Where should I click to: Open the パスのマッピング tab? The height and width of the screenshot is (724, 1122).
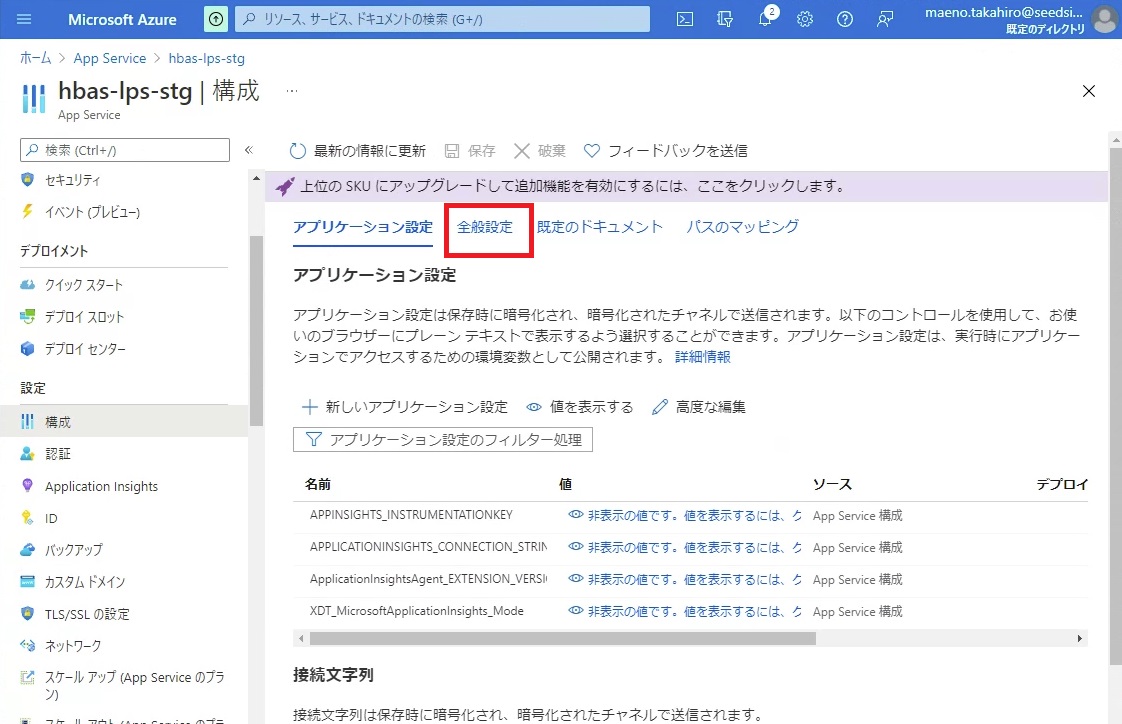[x=742, y=227]
